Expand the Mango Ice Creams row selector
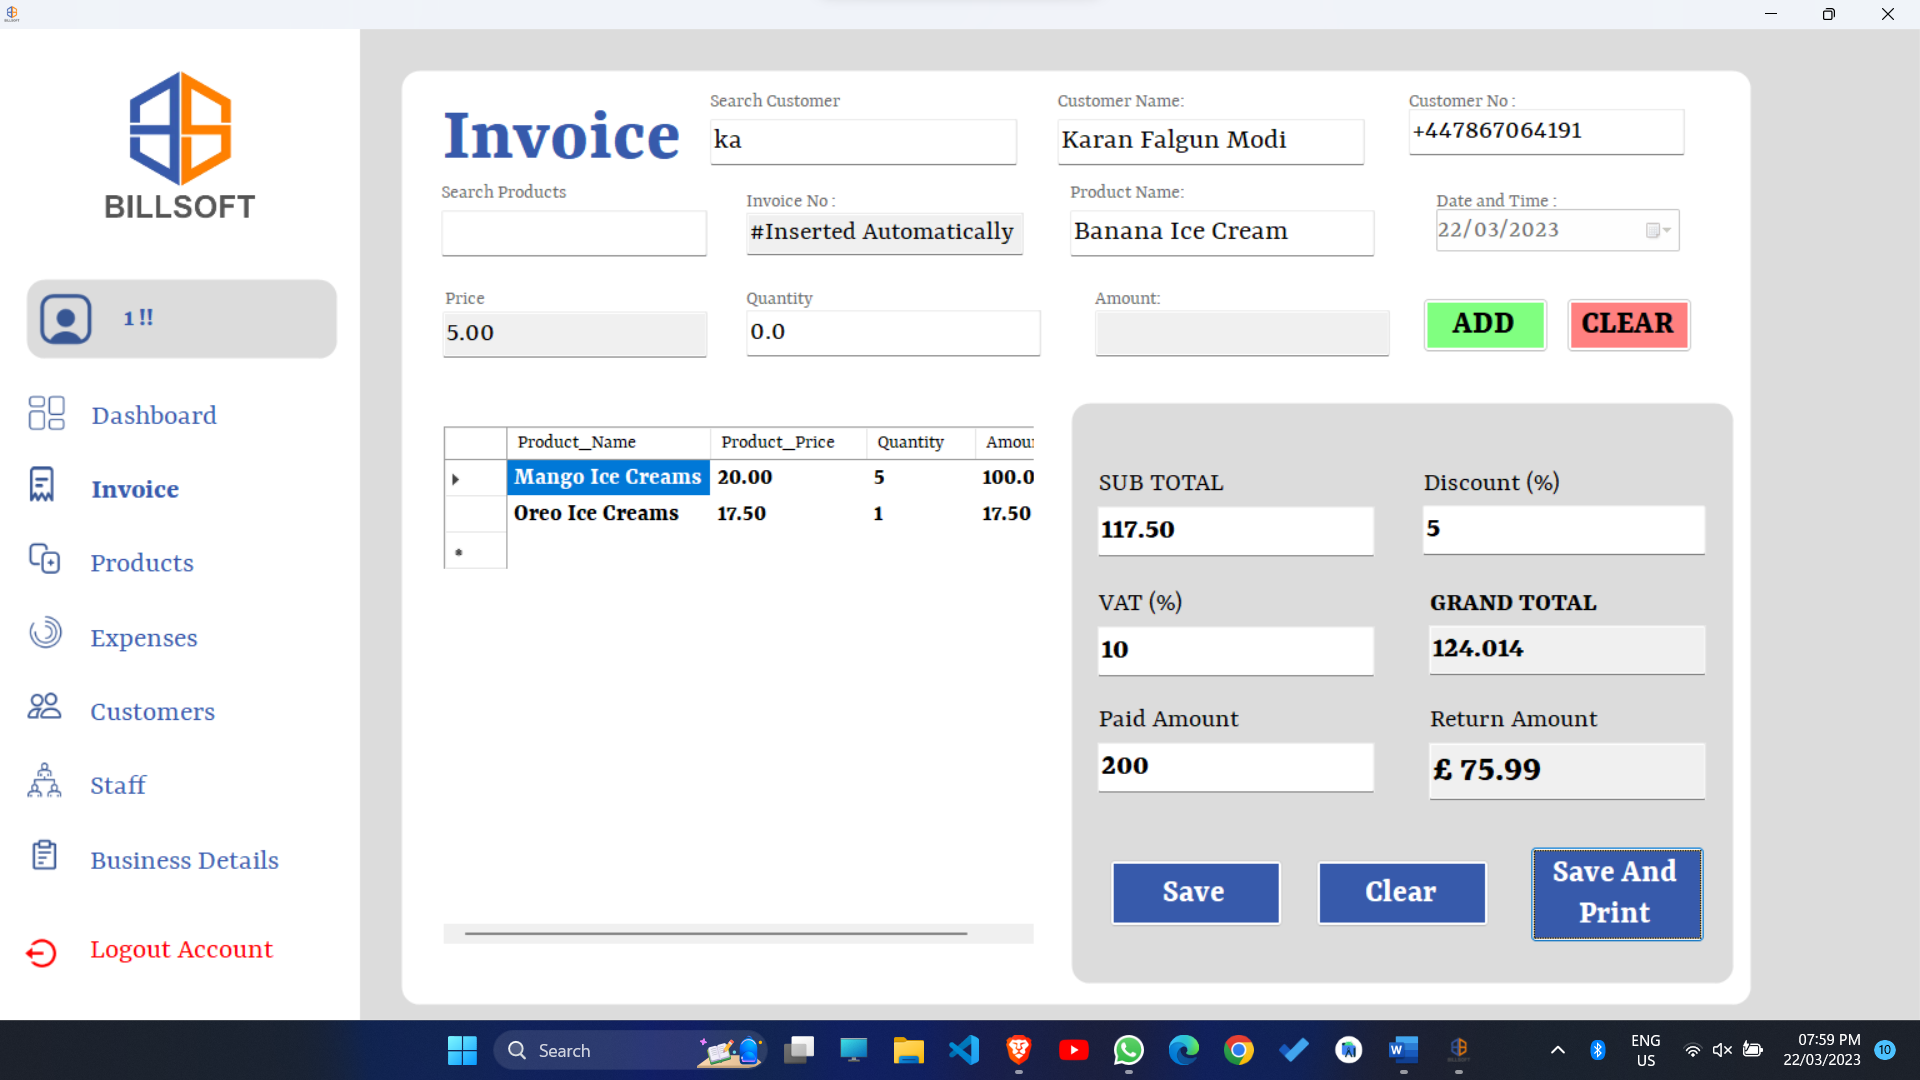This screenshot has height=1080, width=1920. [457, 478]
